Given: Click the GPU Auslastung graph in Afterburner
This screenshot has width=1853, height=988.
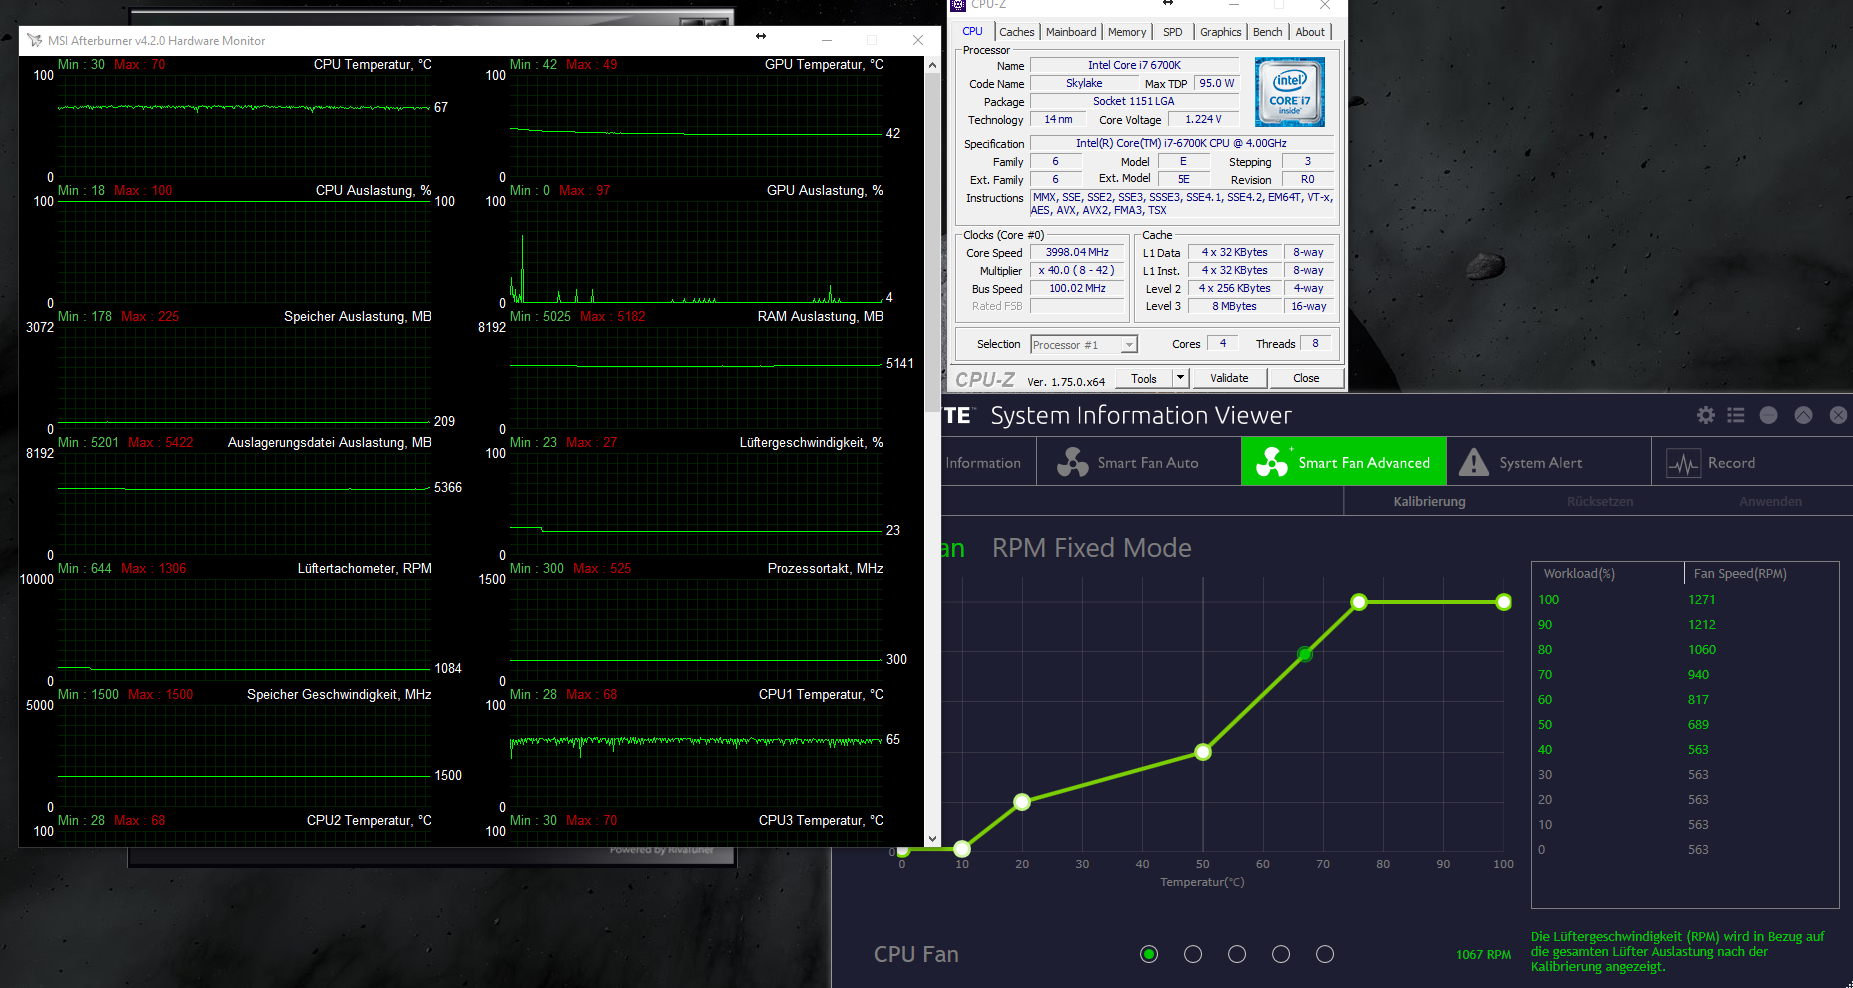Looking at the screenshot, I should click(x=696, y=252).
